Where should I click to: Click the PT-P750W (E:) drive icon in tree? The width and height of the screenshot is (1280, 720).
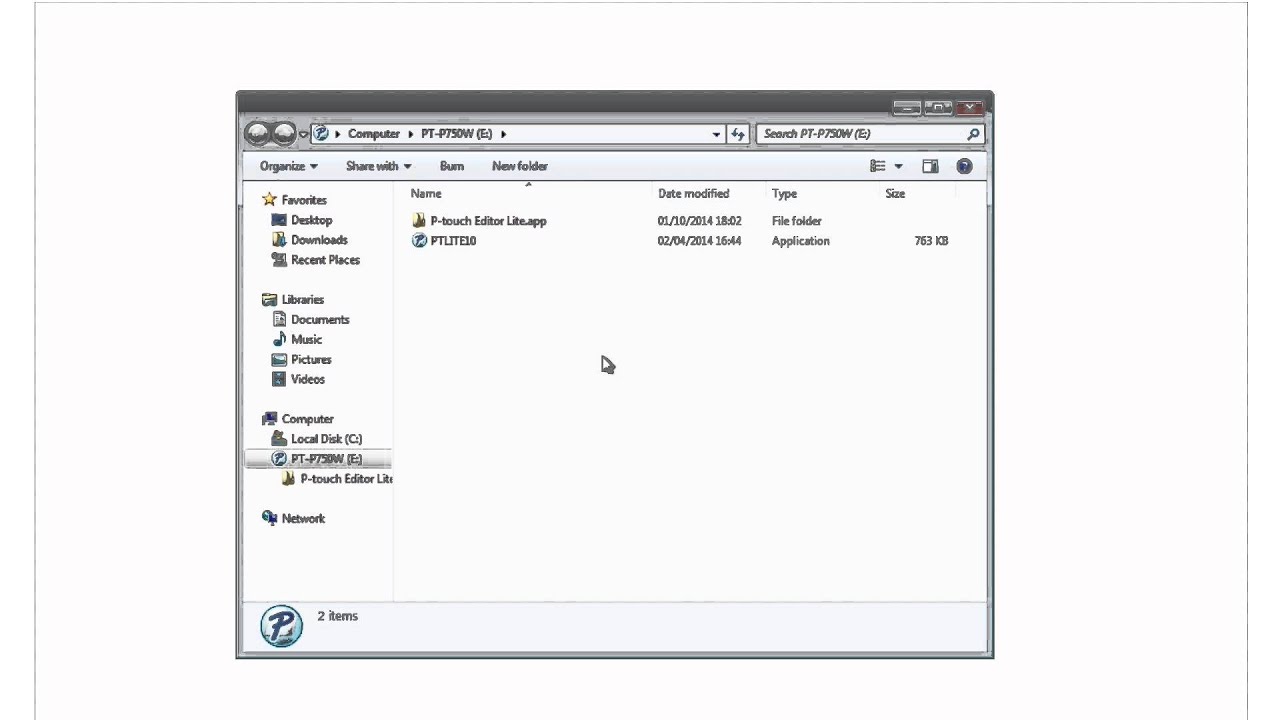pos(279,459)
